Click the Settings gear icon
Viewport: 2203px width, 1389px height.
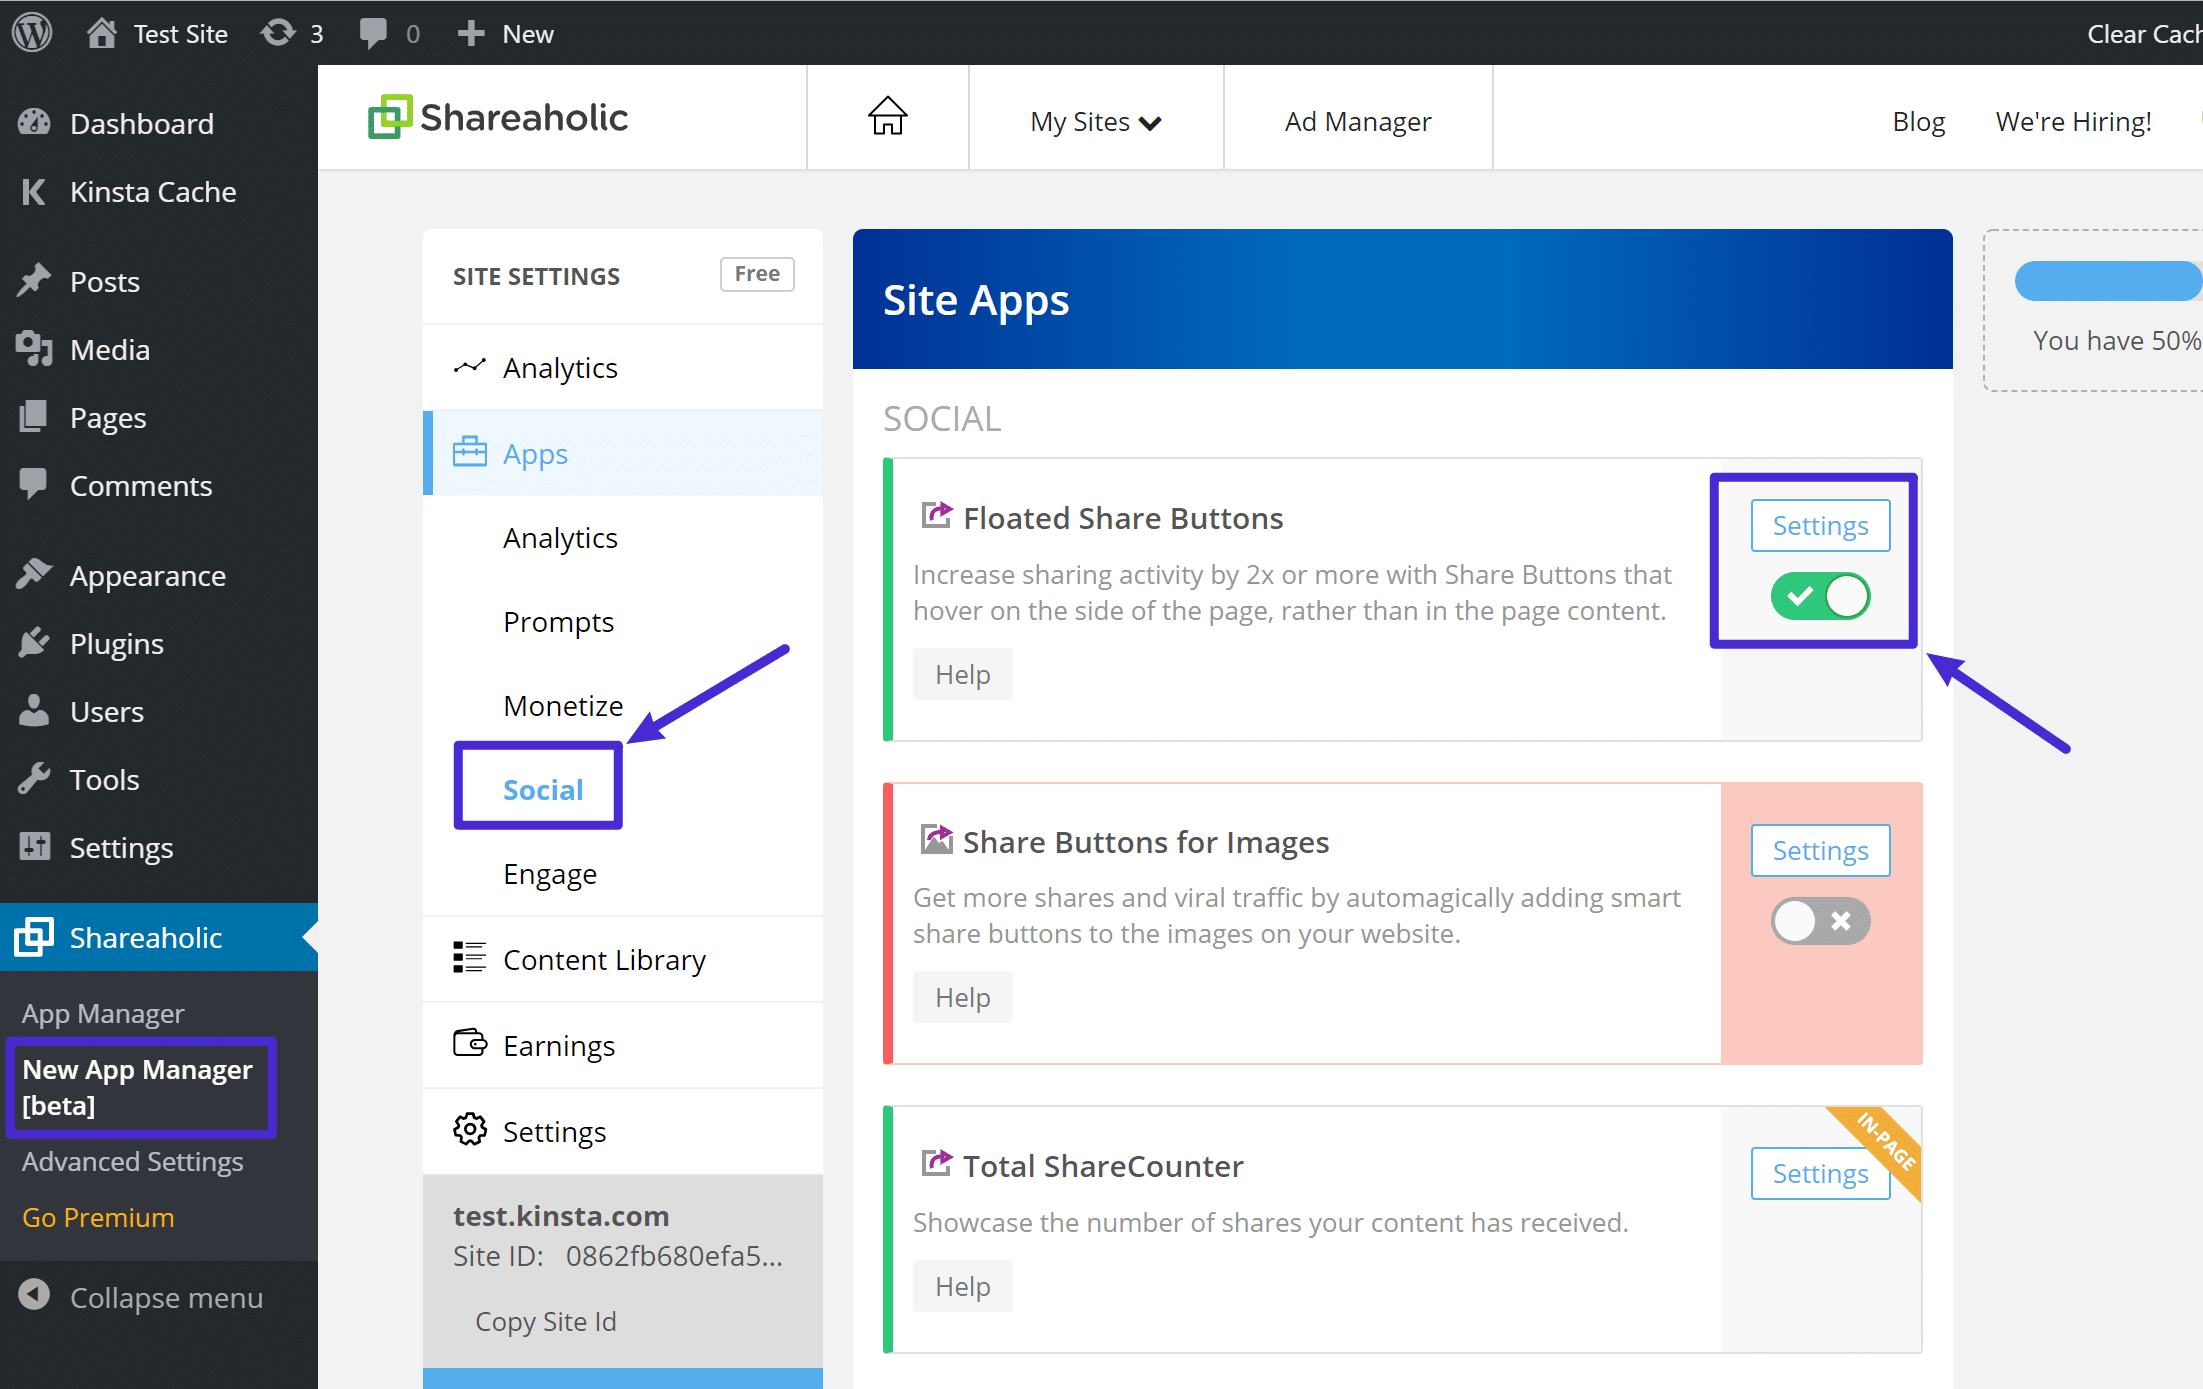469,1130
